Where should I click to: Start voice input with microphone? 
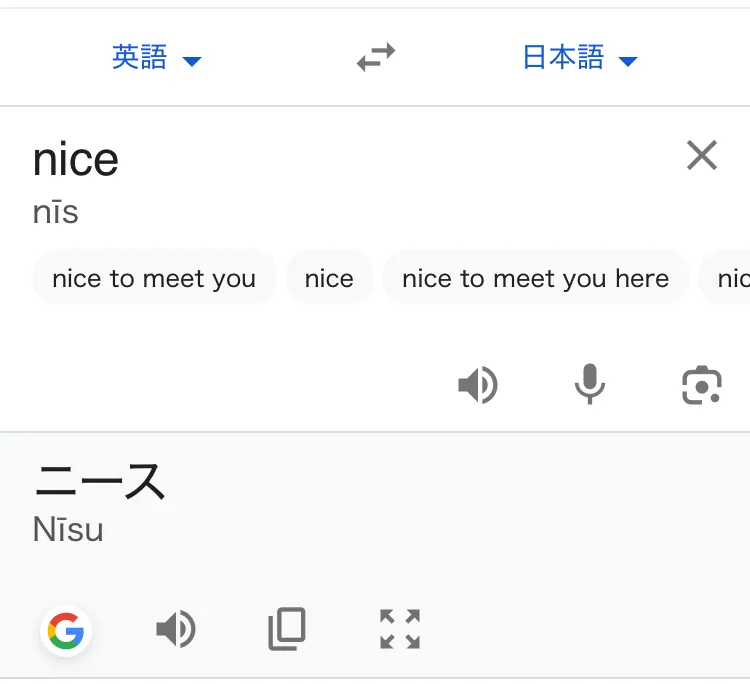590,385
